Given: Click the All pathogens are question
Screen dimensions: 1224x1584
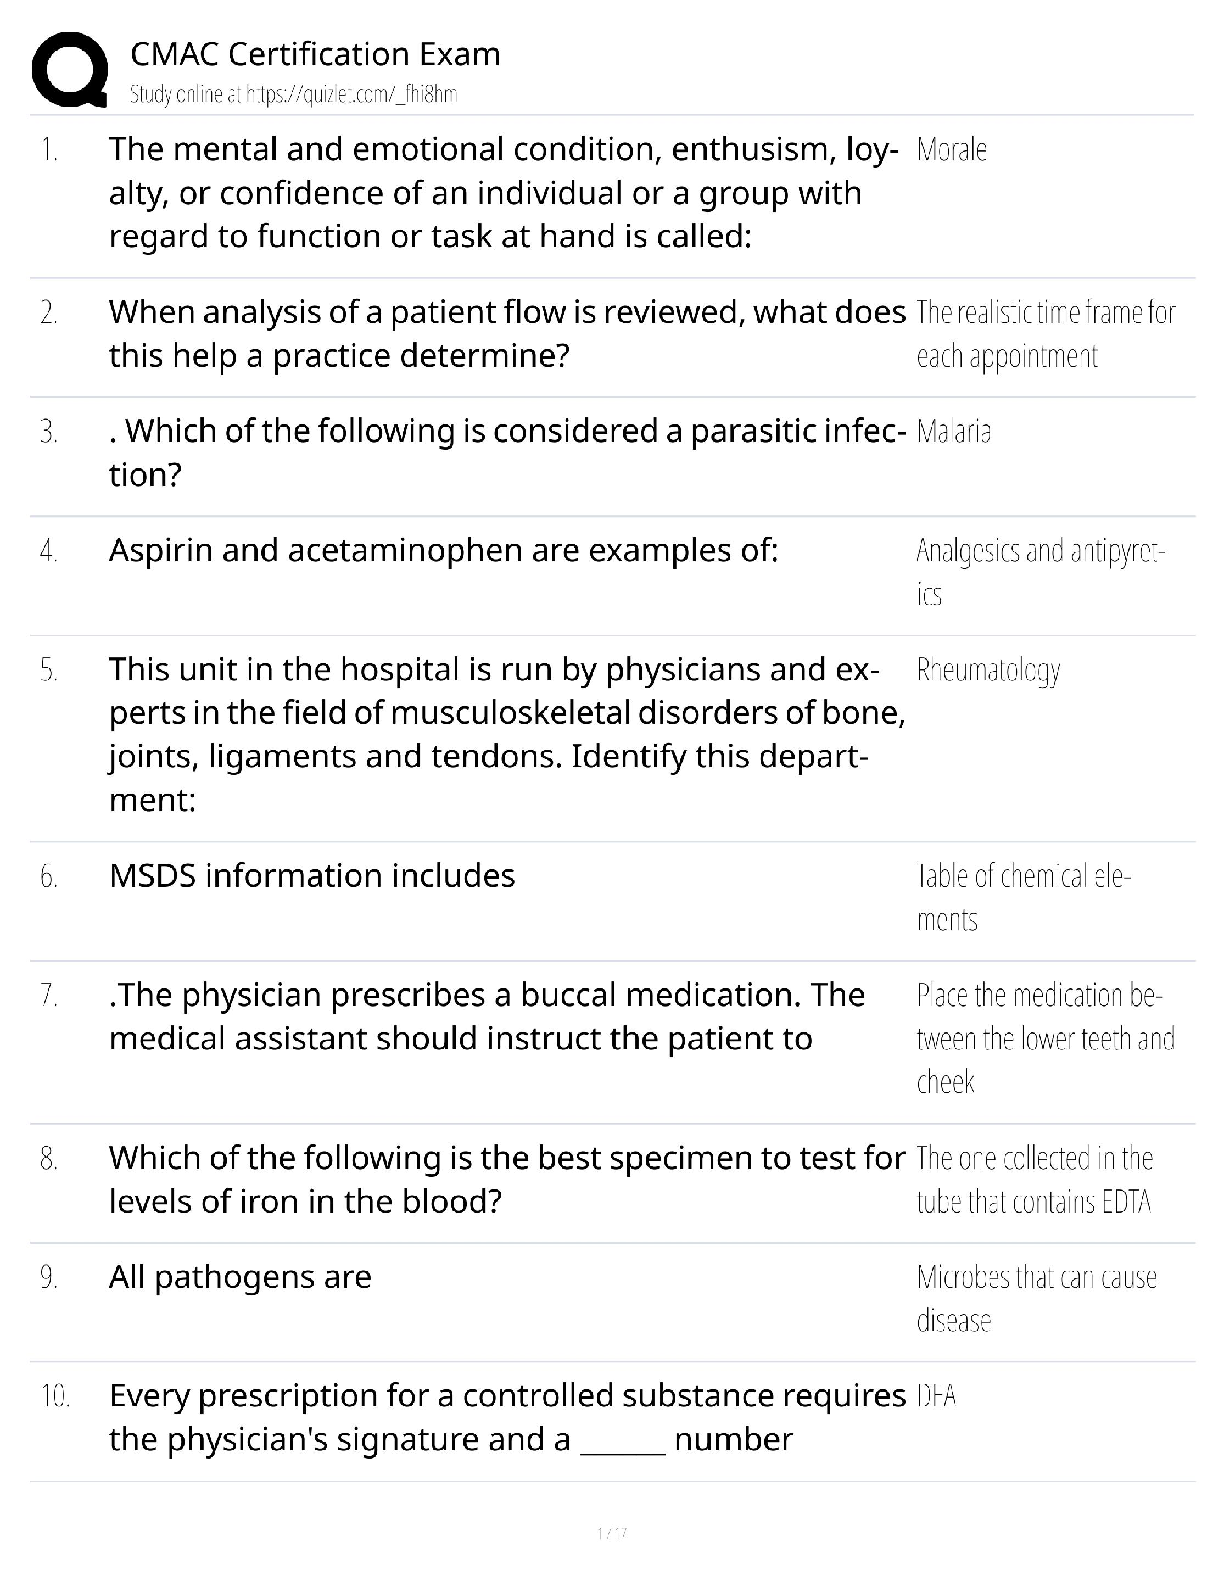Looking at the screenshot, I should click(x=240, y=1277).
